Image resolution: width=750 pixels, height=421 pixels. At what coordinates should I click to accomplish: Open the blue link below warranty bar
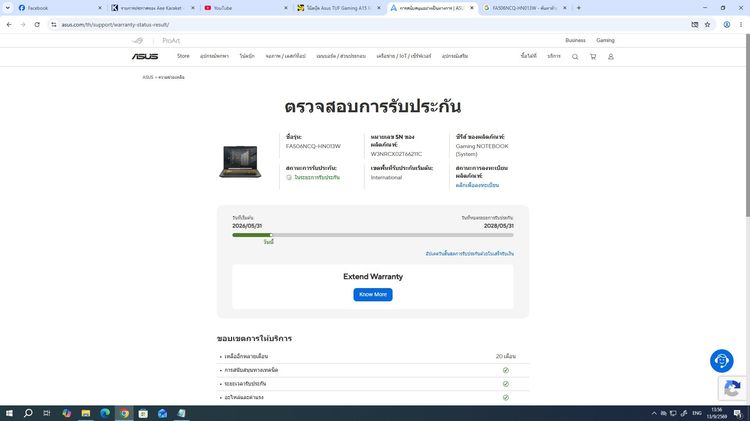point(469,253)
